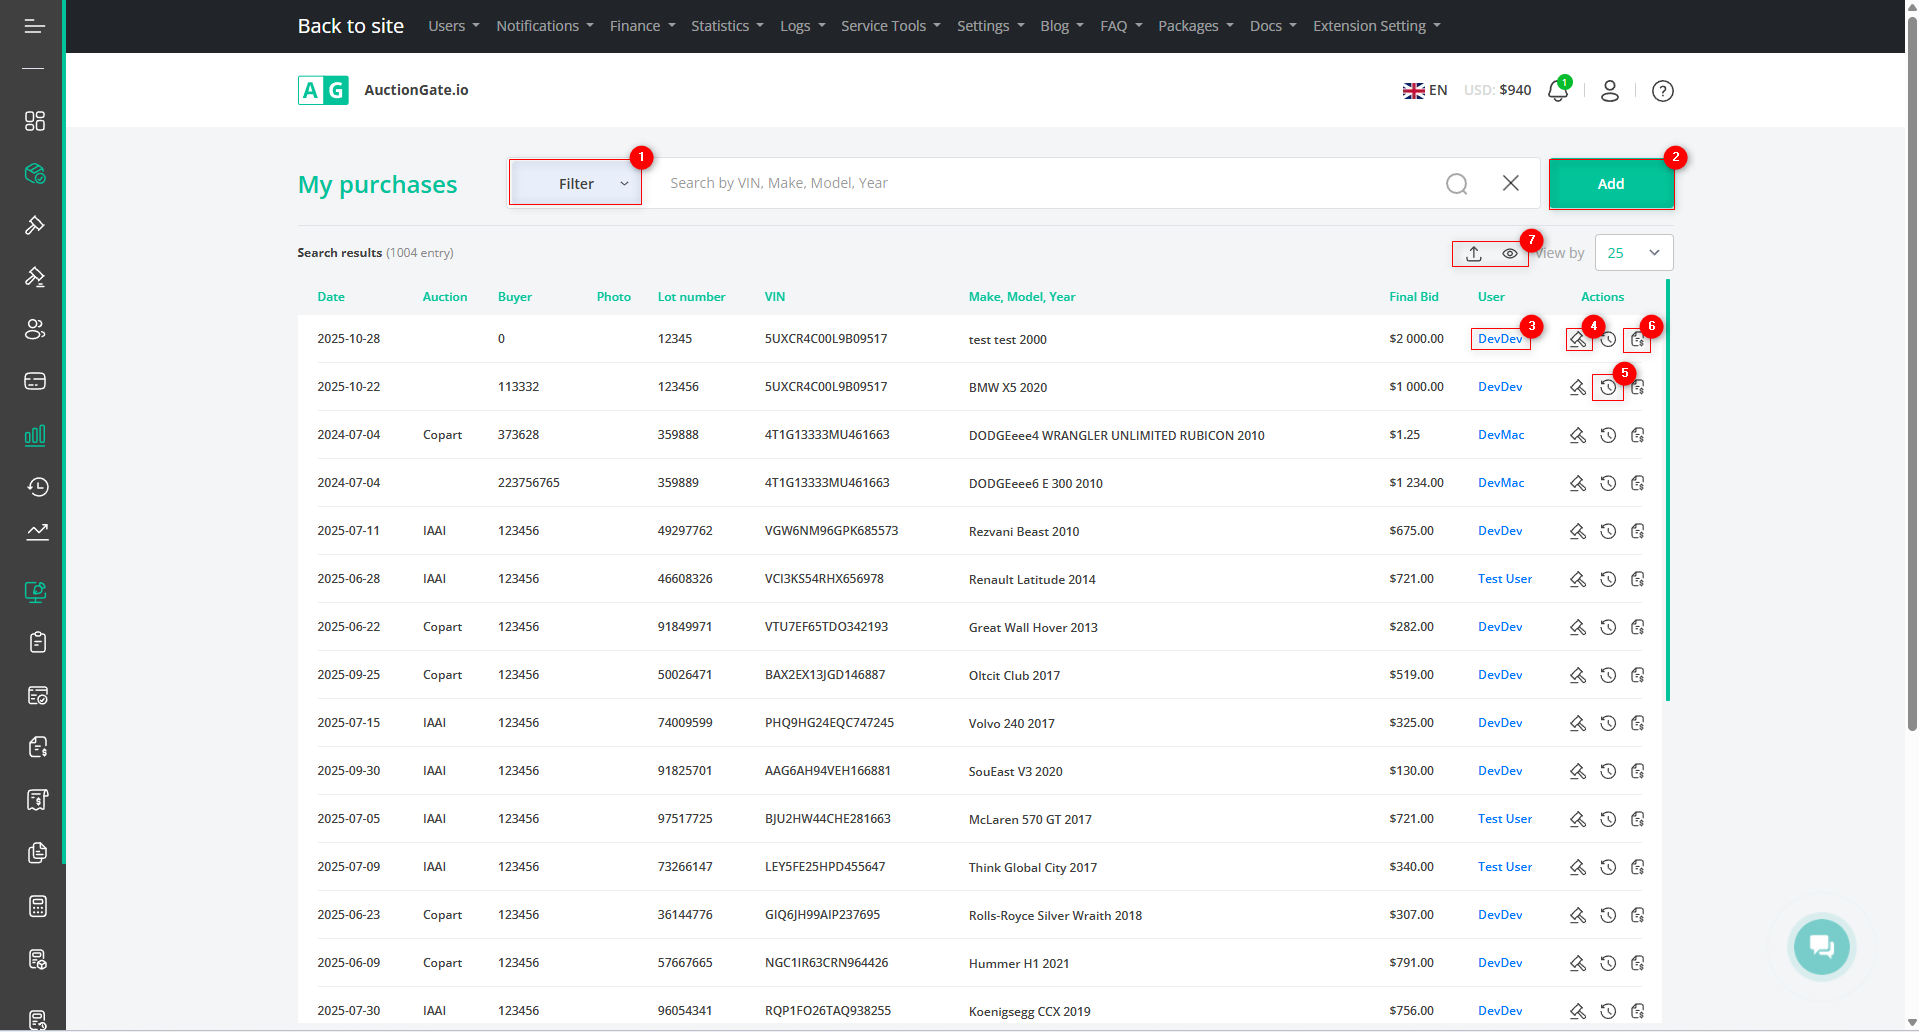Click the page vertical scrollbar
The image size is (1919, 1032).
point(1911,400)
